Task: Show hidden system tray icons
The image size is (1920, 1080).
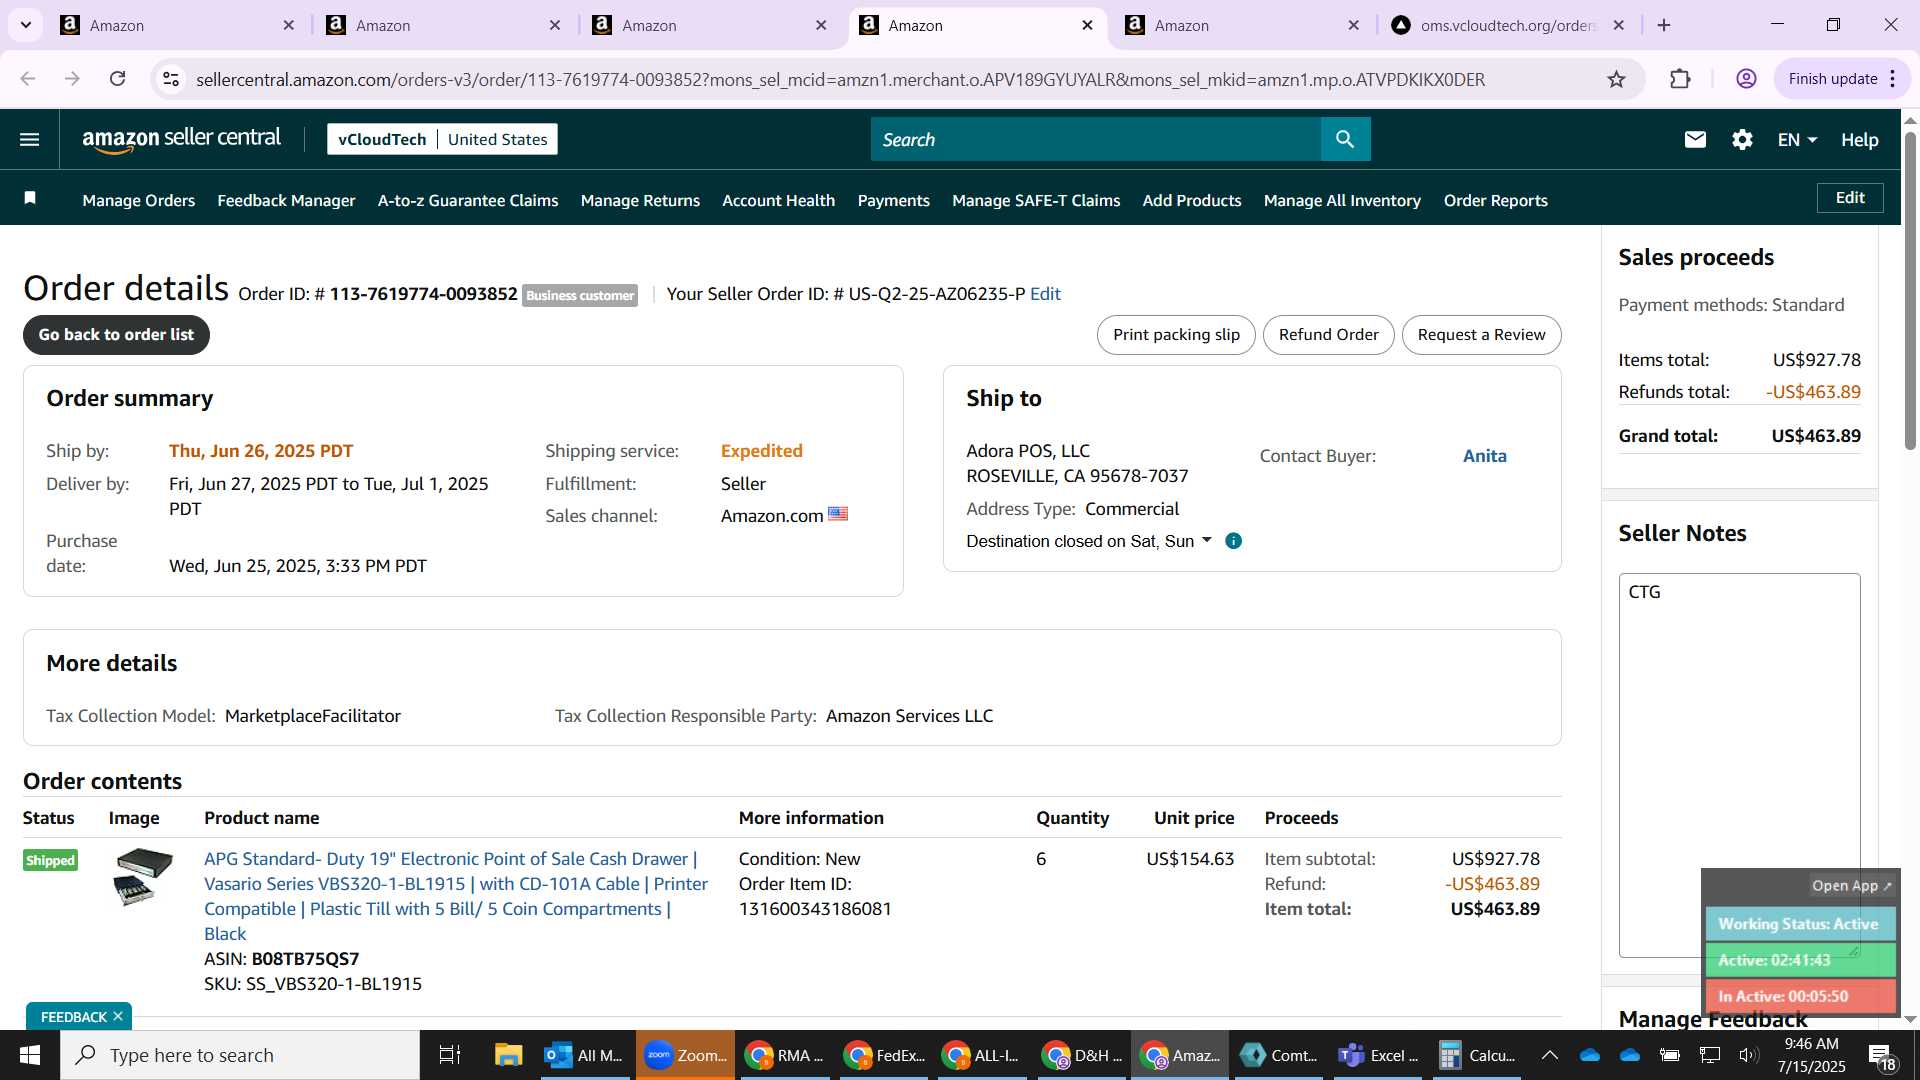Action: 1549,1055
